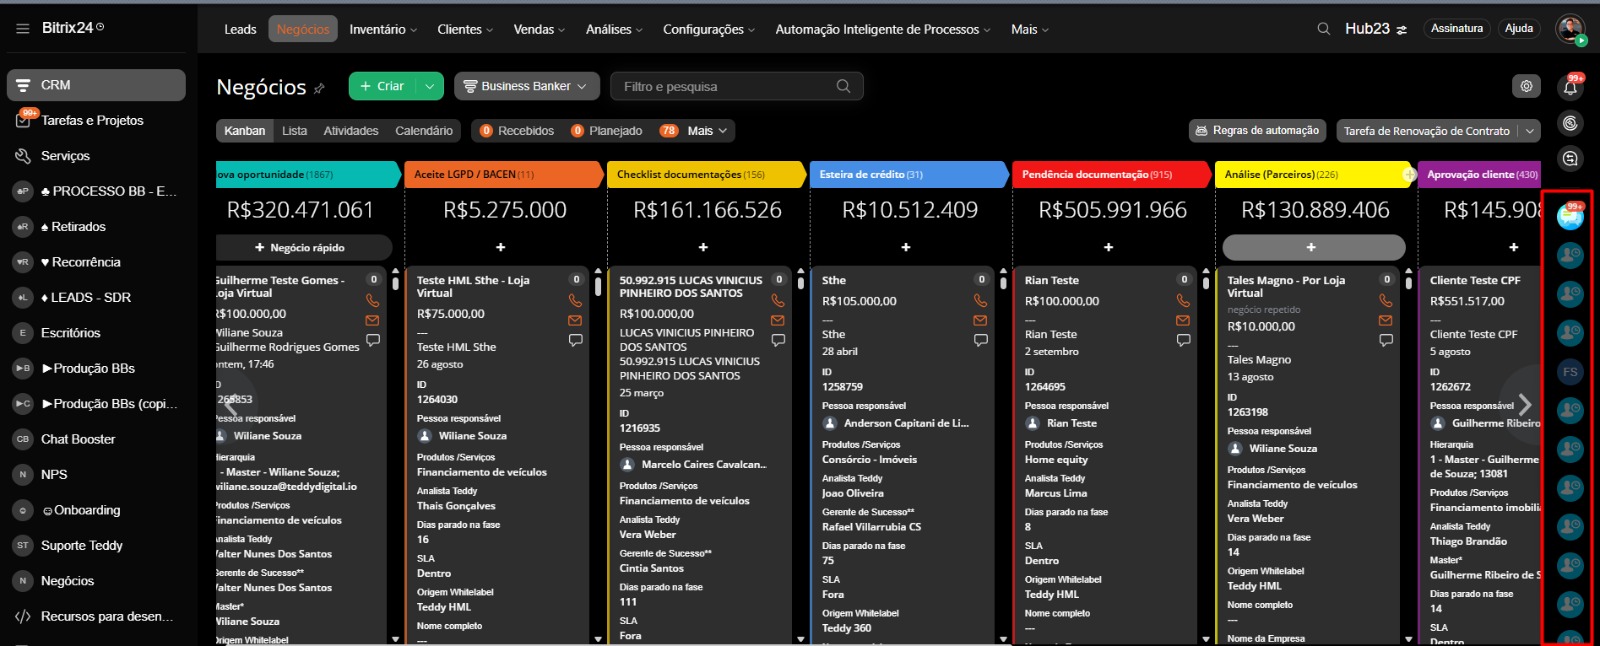Click the Regras de automação button
Viewport: 1600px width, 646px height.
[x=1256, y=130]
